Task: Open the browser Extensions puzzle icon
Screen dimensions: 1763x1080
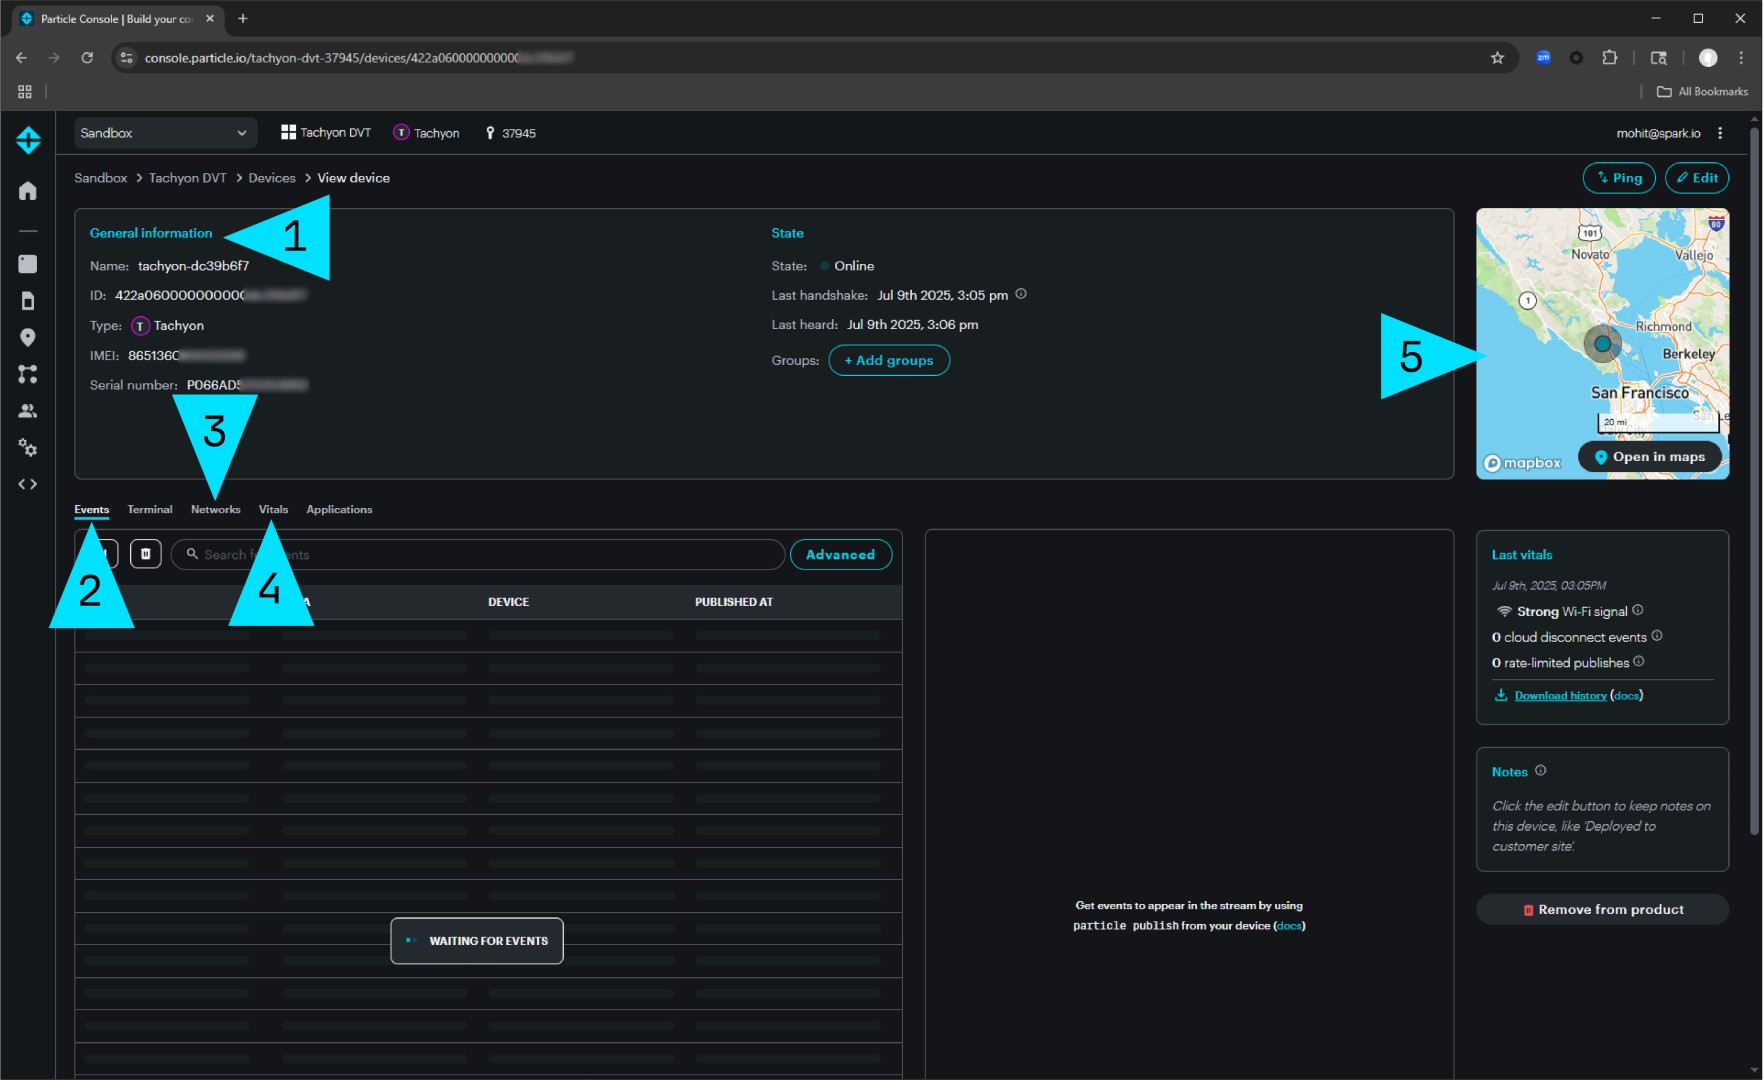Action: 1610,58
